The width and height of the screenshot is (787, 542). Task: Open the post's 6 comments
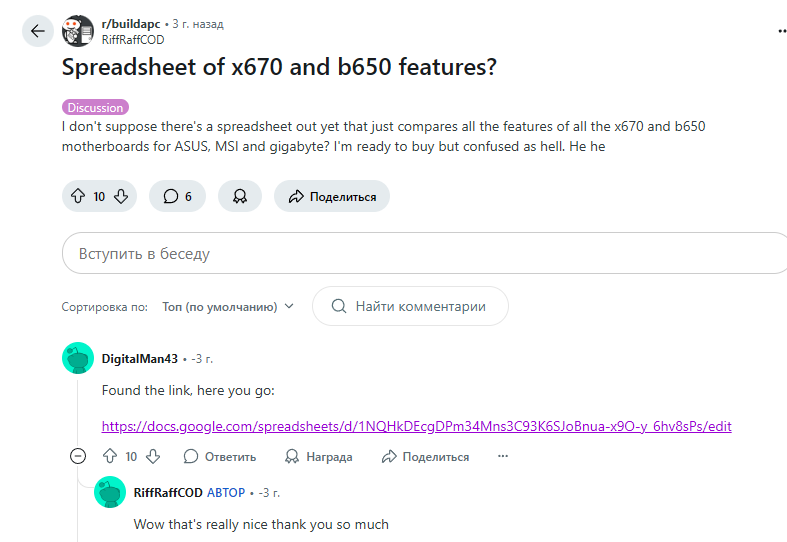pos(177,196)
